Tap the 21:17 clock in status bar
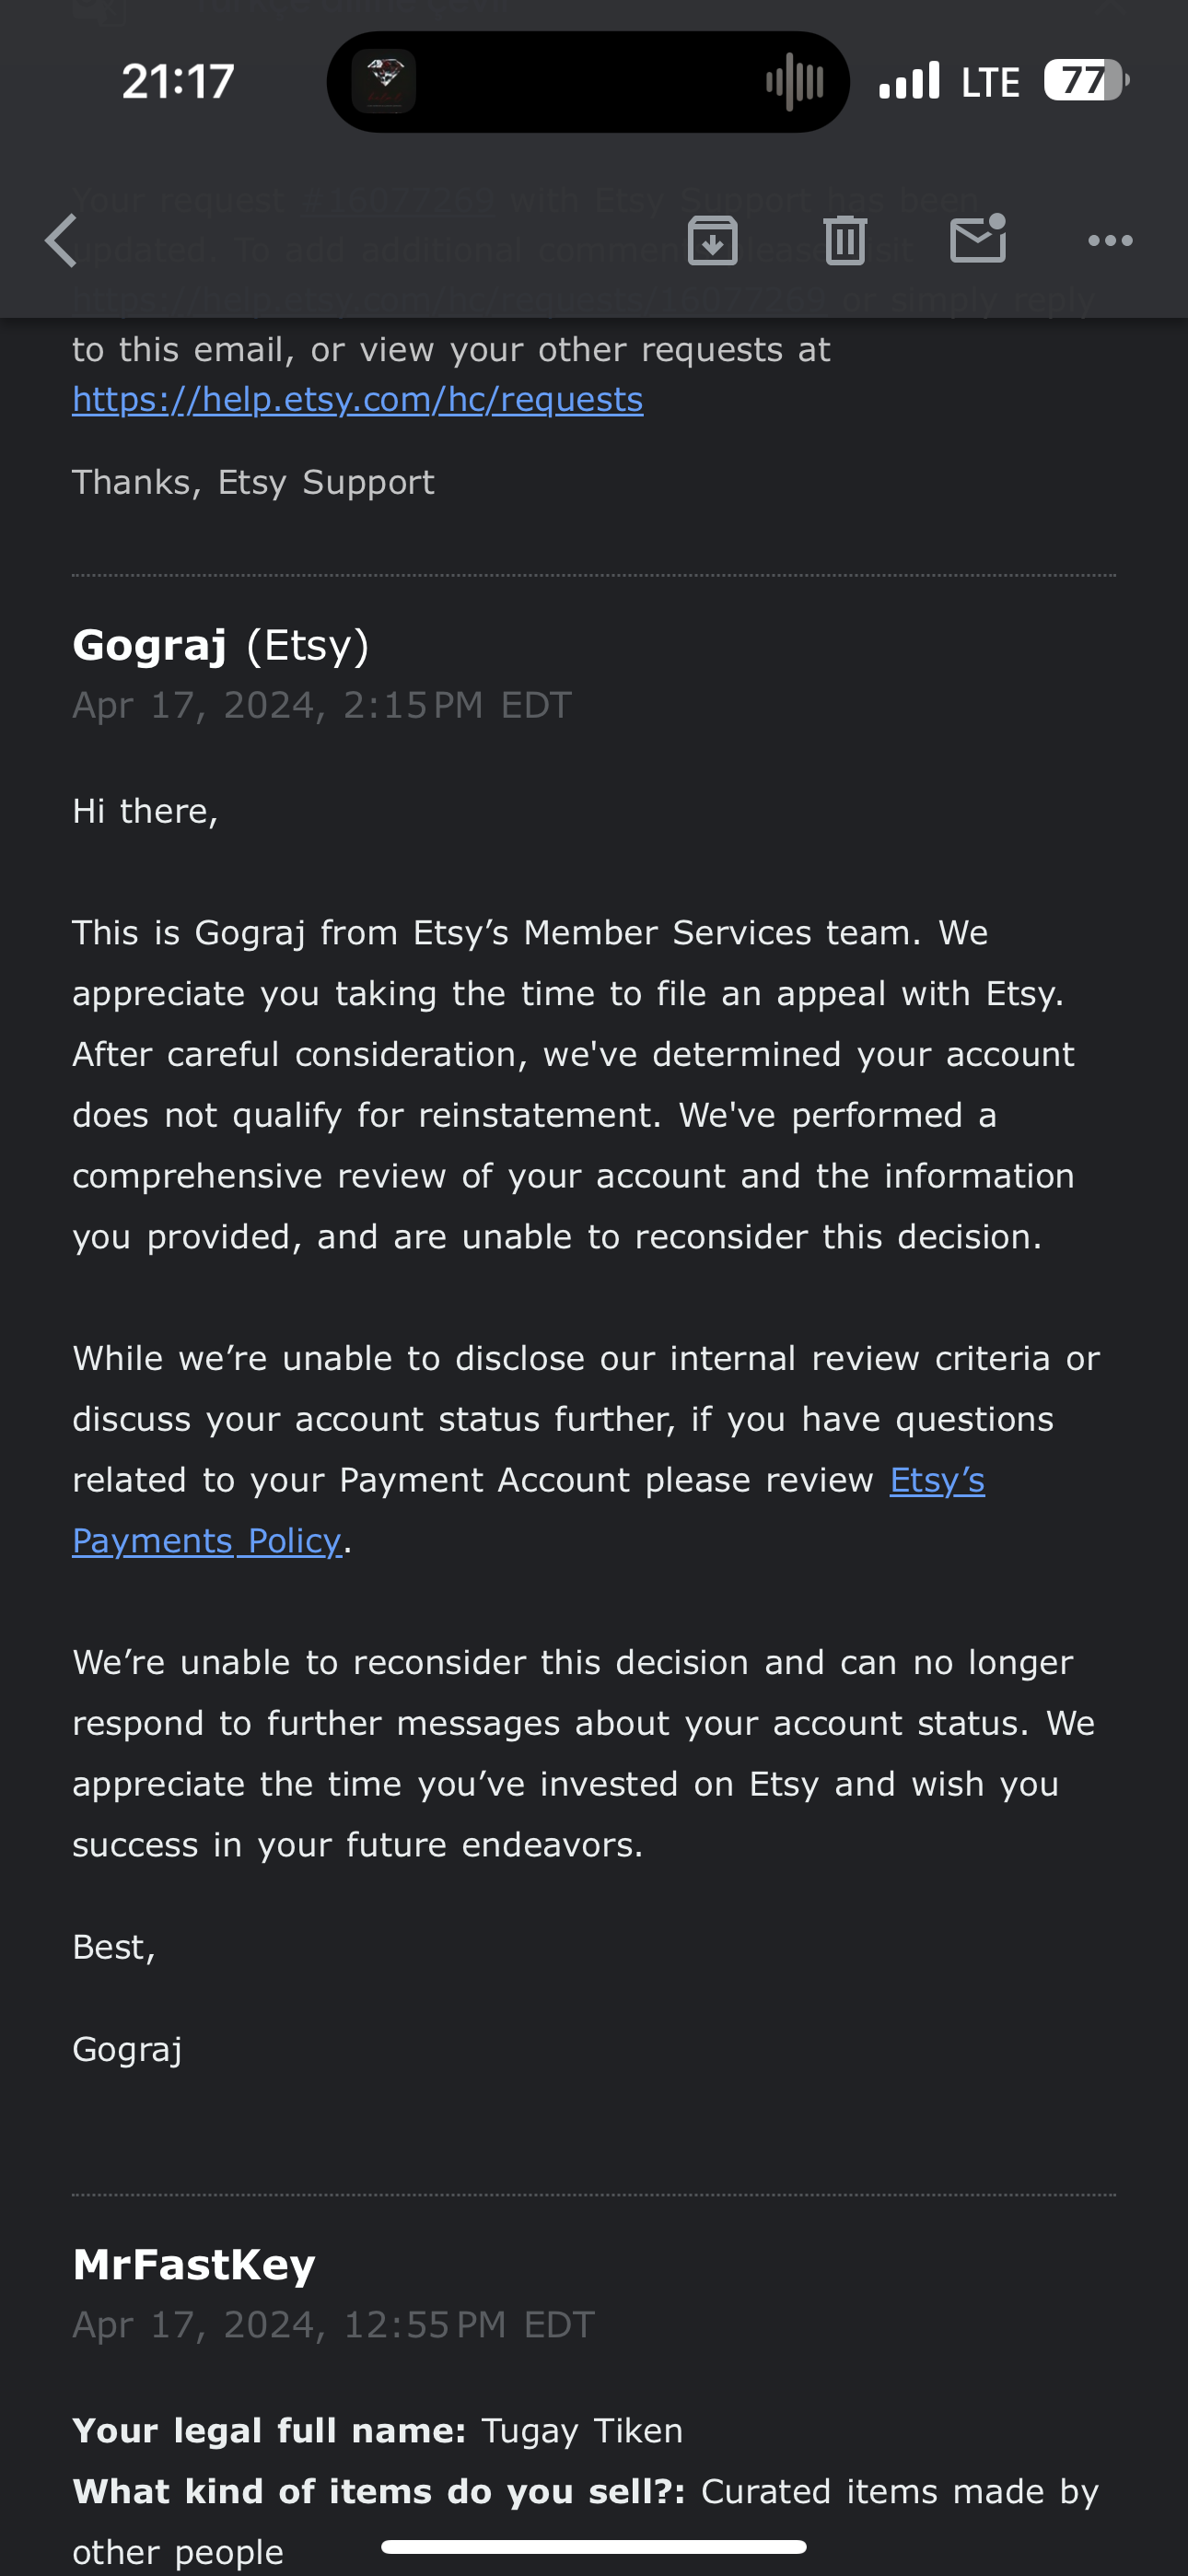 click(x=178, y=81)
